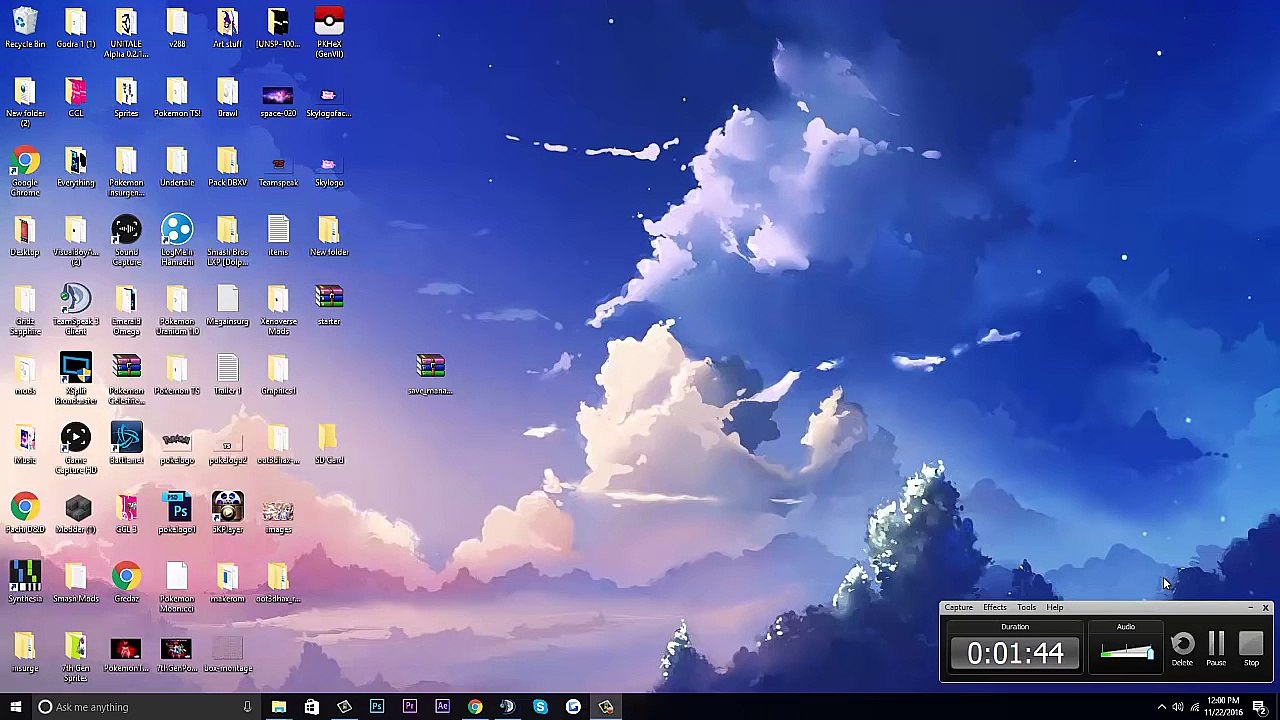Show hidden system tray icons
The width and height of the screenshot is (1280, 720).
point(1161,707)
